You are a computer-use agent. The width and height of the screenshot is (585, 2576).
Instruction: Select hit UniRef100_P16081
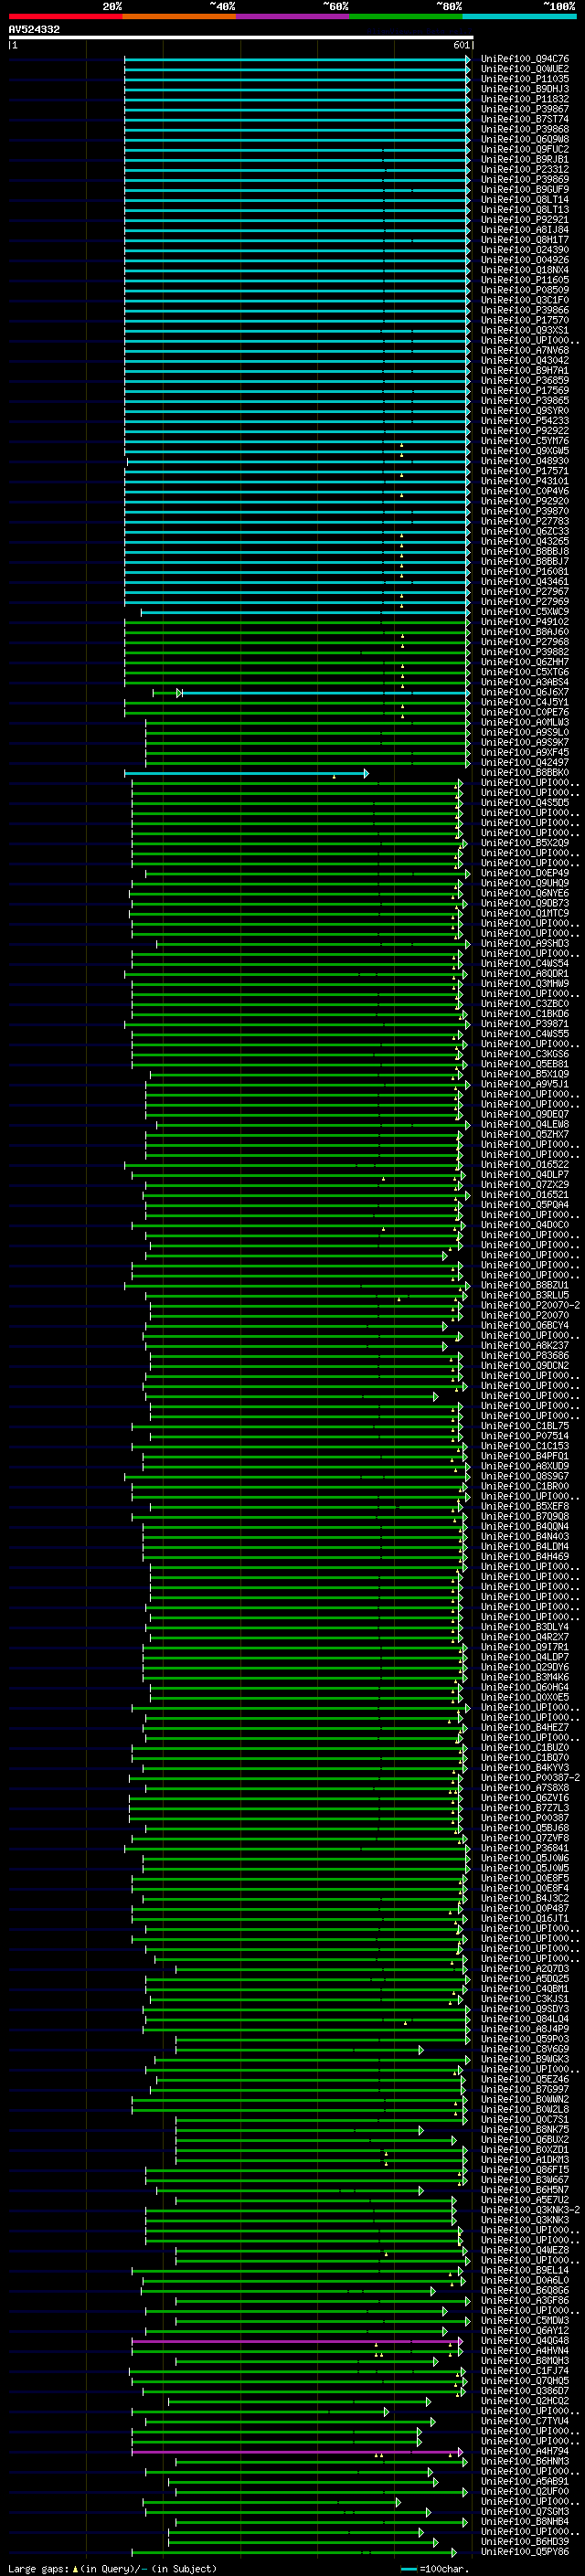(x=525, y=571)
